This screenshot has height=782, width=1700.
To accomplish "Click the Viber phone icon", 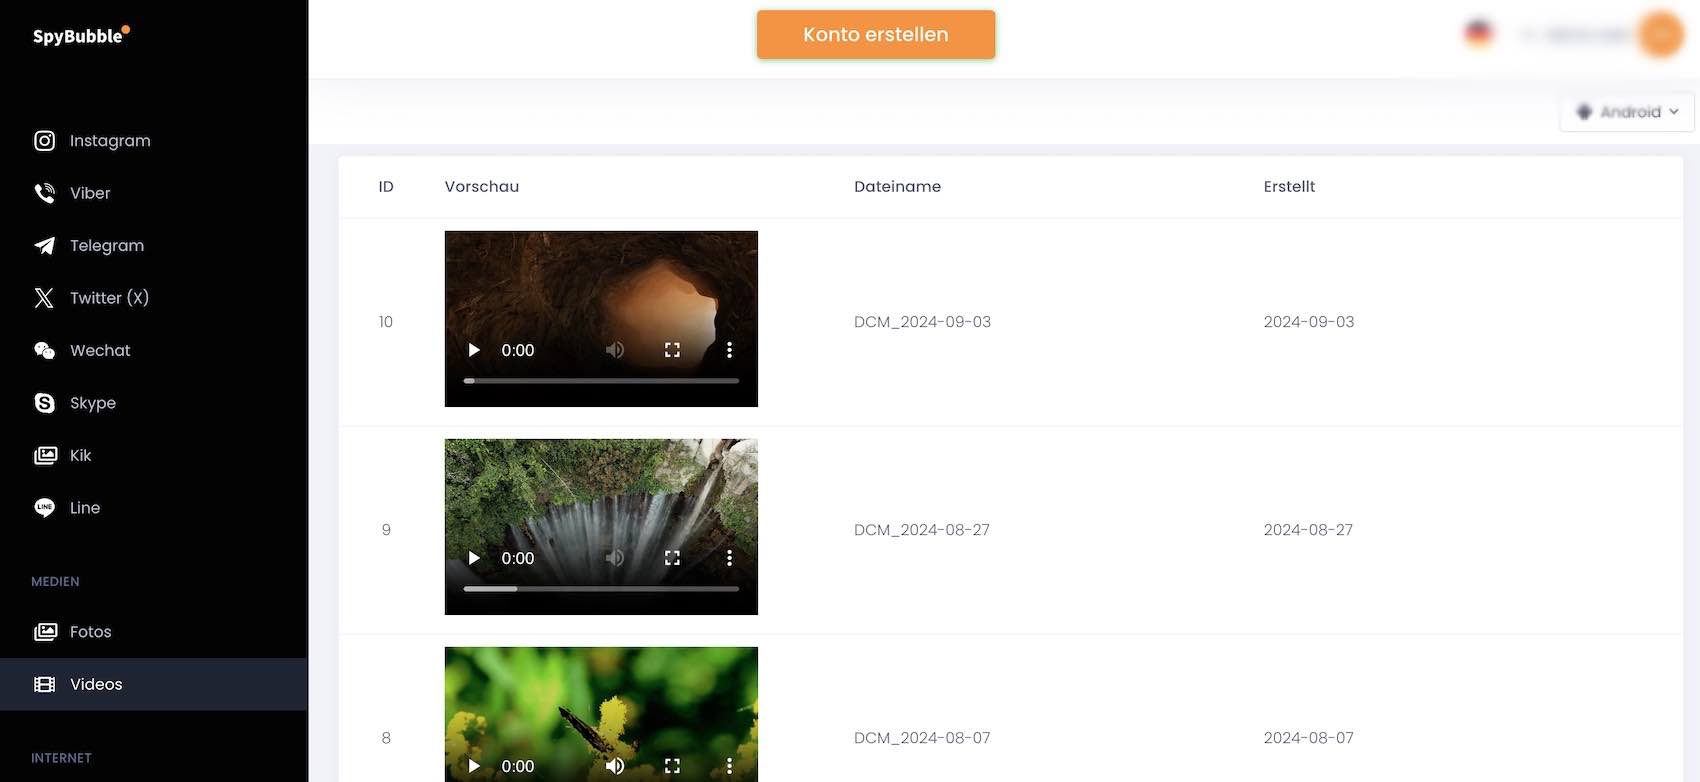I will [x=45, y=193].
